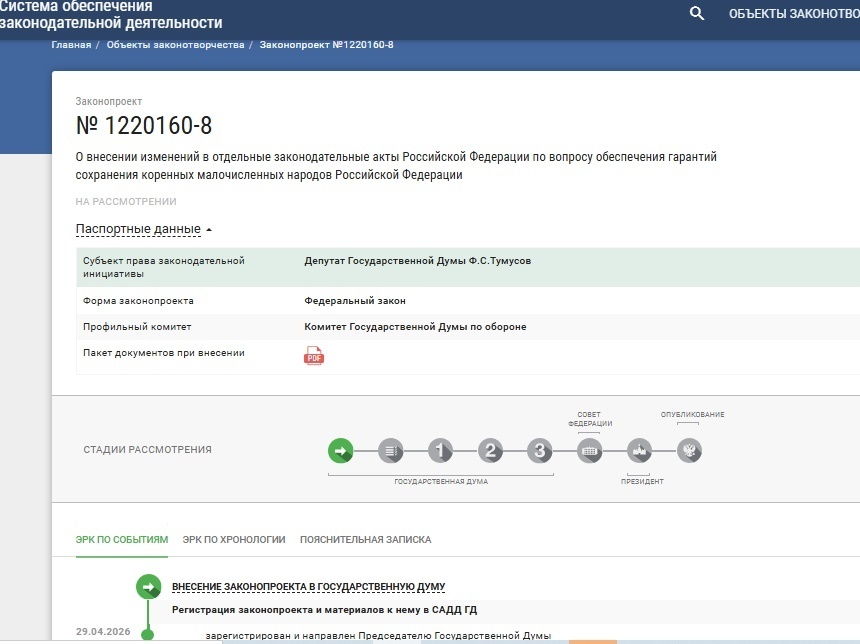
Task: Open Объекты законотворчества breadcrumb link
Action: coord(176,45)
